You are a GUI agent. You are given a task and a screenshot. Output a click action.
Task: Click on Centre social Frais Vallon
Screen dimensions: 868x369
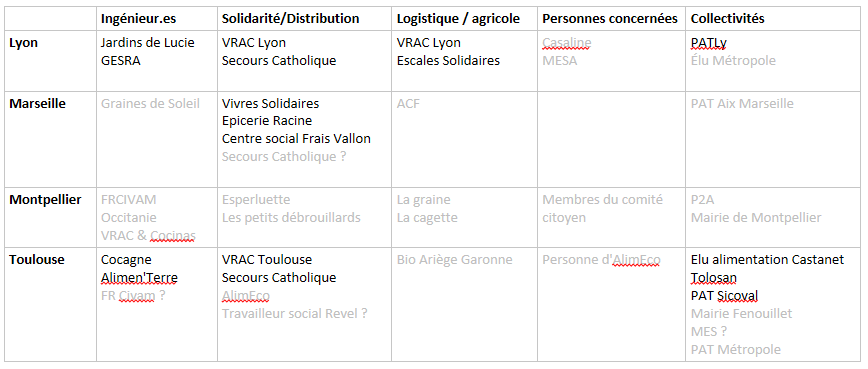pos(296,139)
